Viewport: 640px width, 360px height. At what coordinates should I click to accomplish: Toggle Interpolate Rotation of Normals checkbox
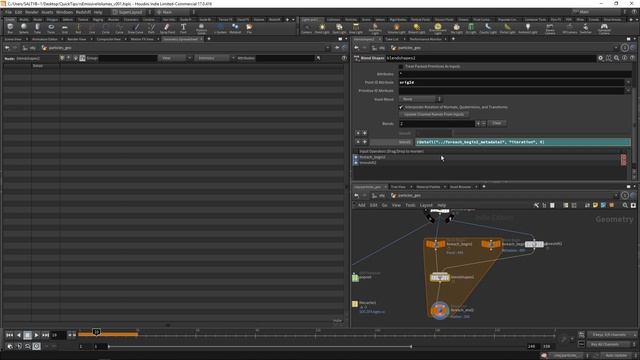pyautogui.click(x=401, y=107)
